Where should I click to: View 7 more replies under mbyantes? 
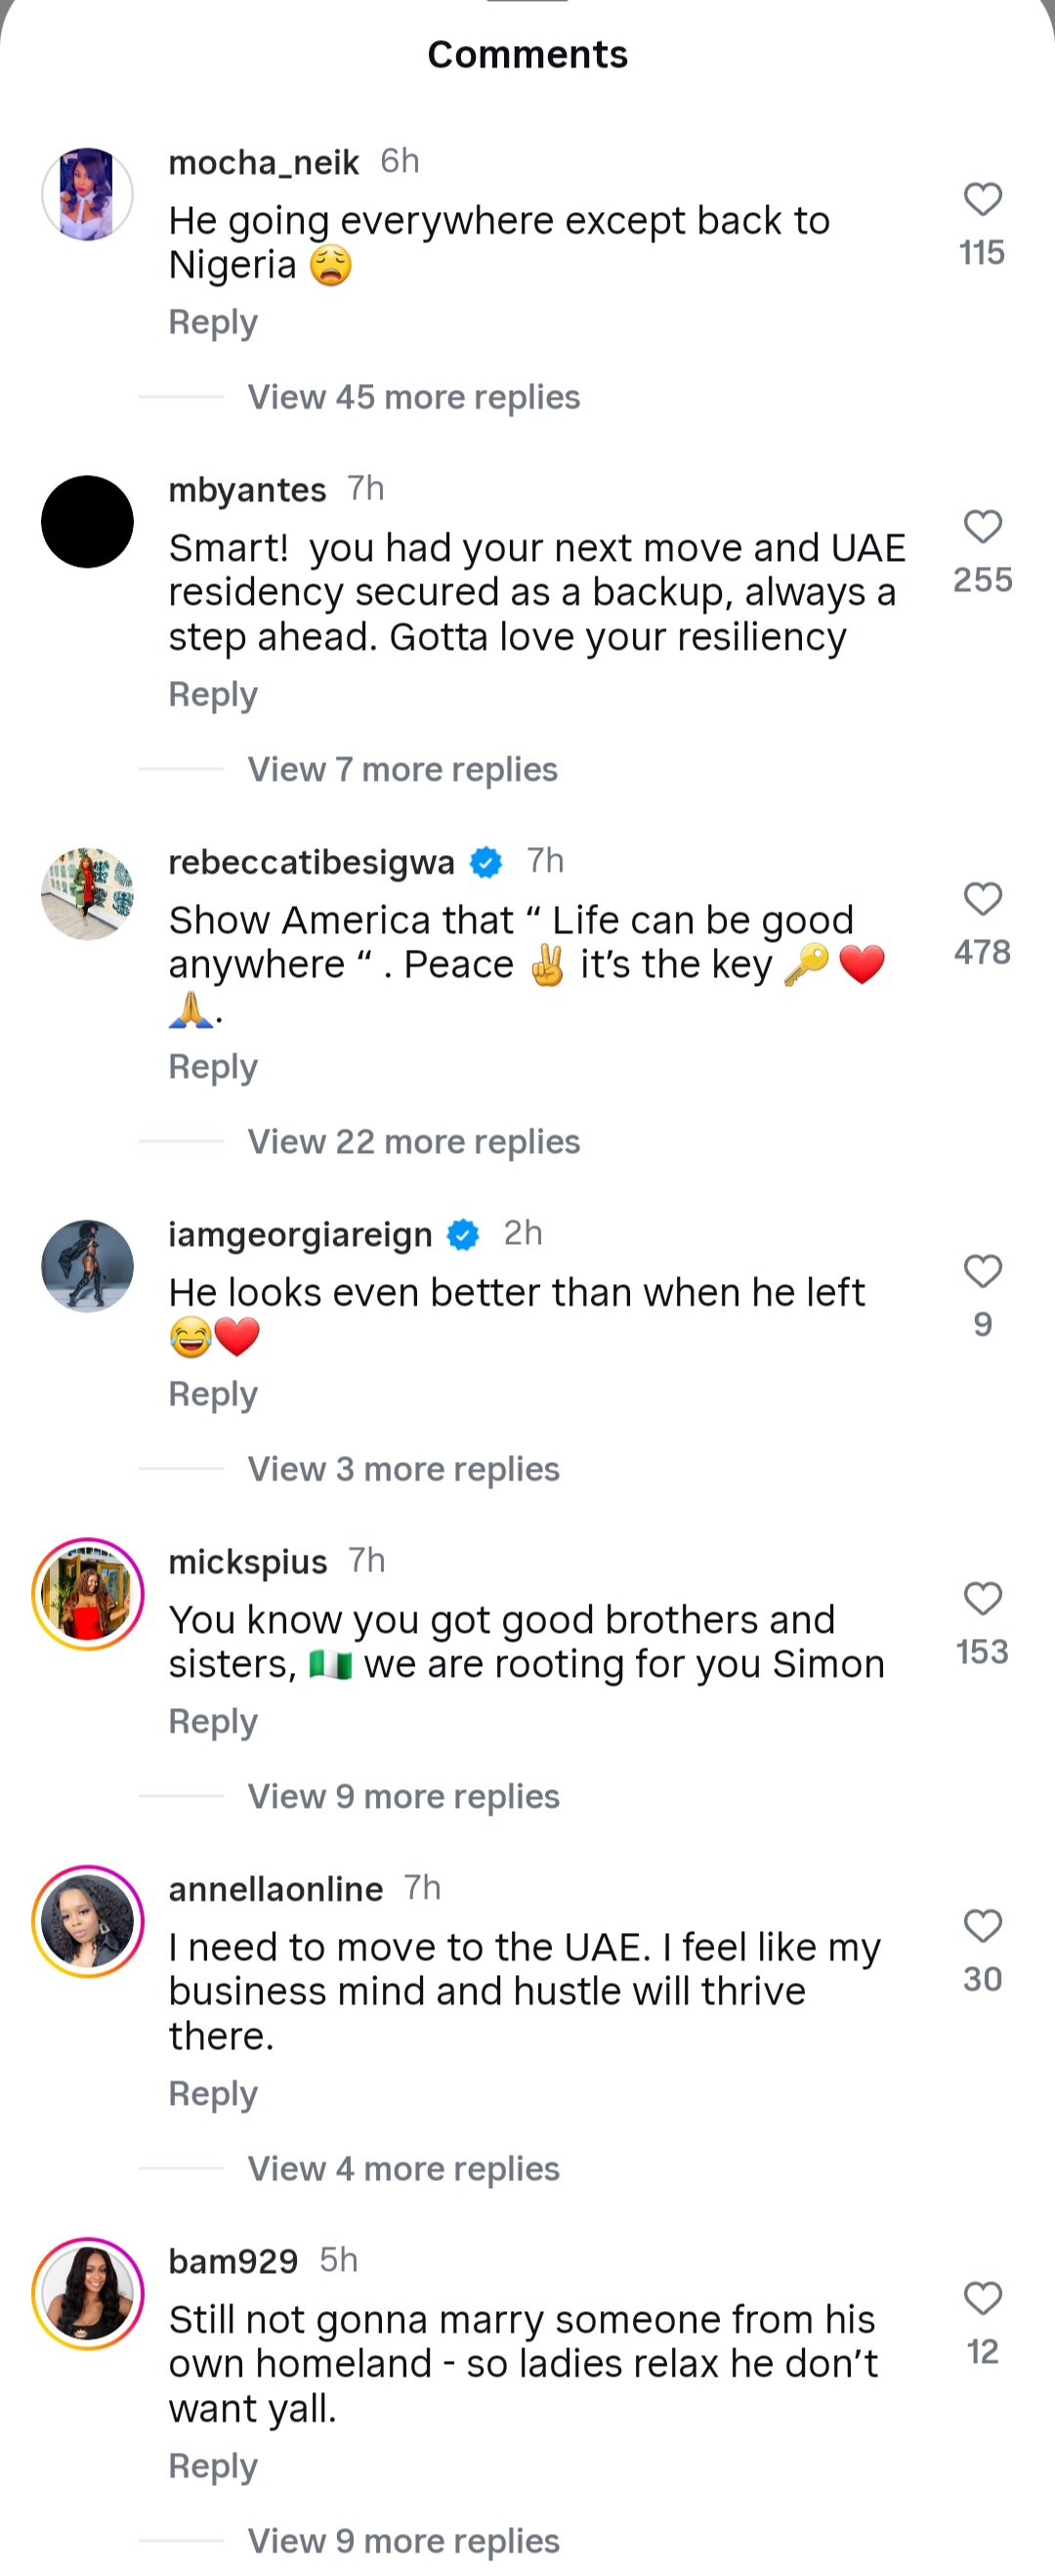(x=402, y=769)
